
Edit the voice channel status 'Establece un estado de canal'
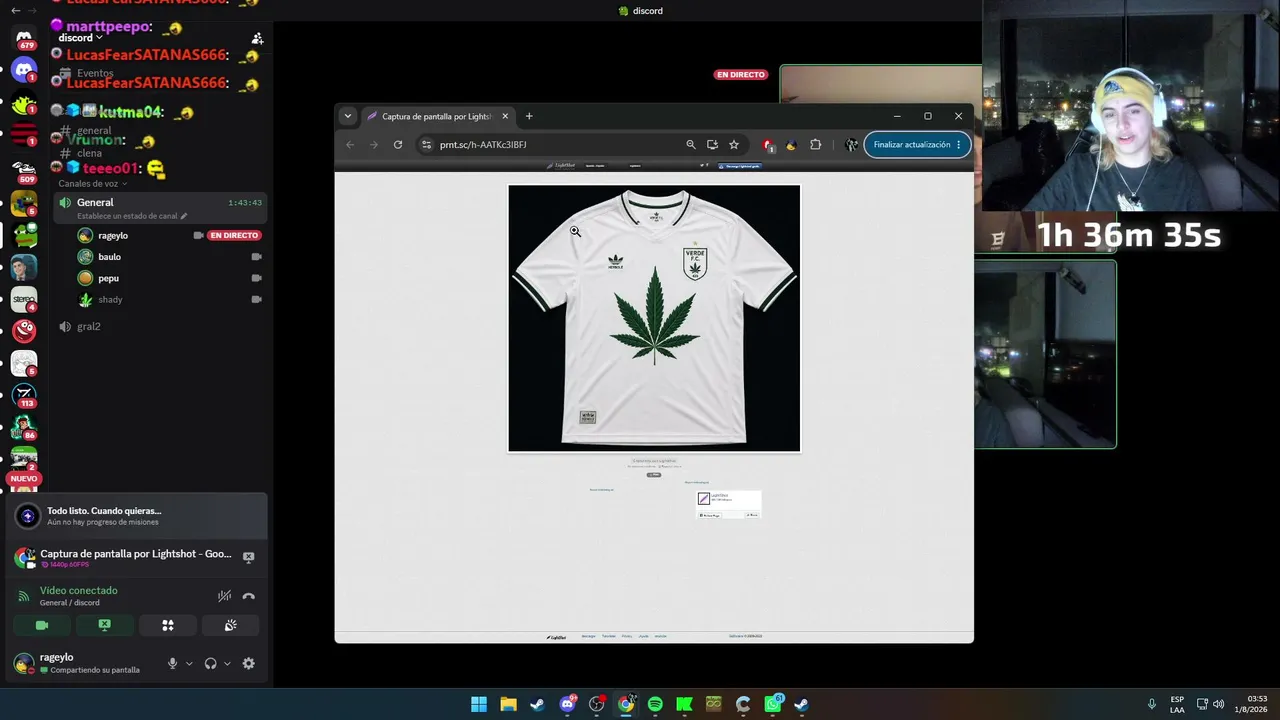point(132,216)
